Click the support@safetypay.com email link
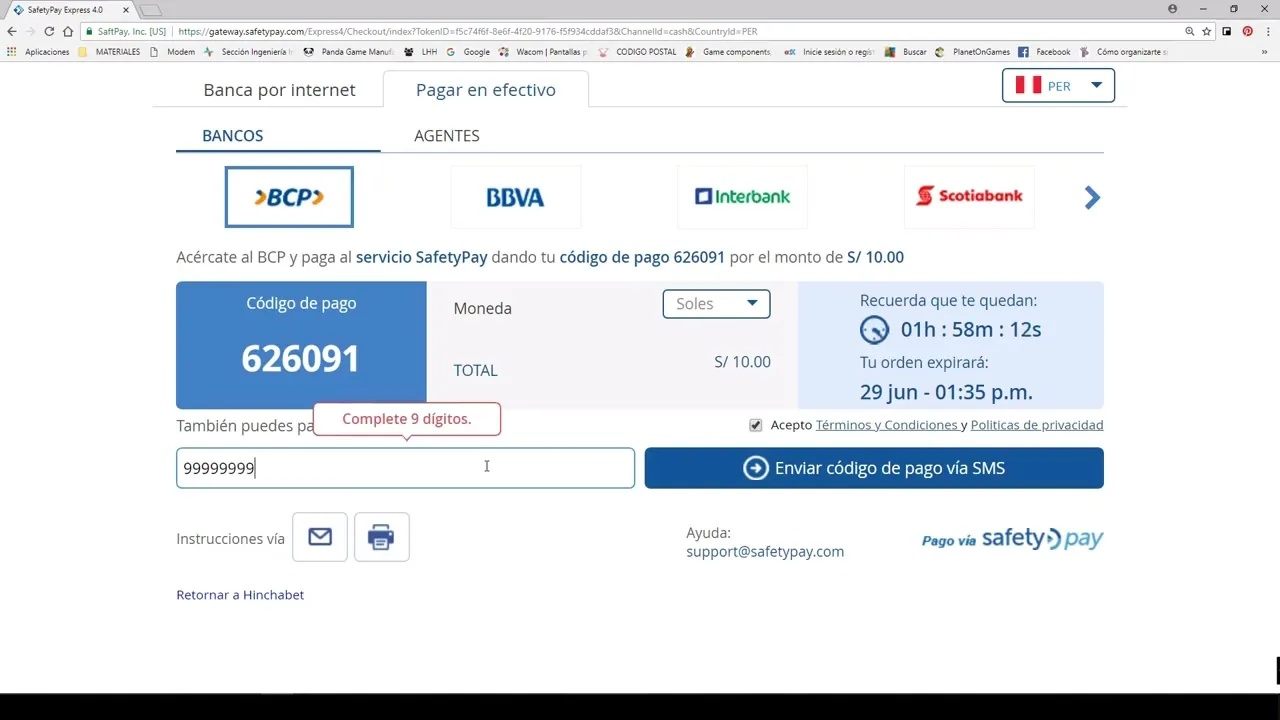 tap(765, 551)
